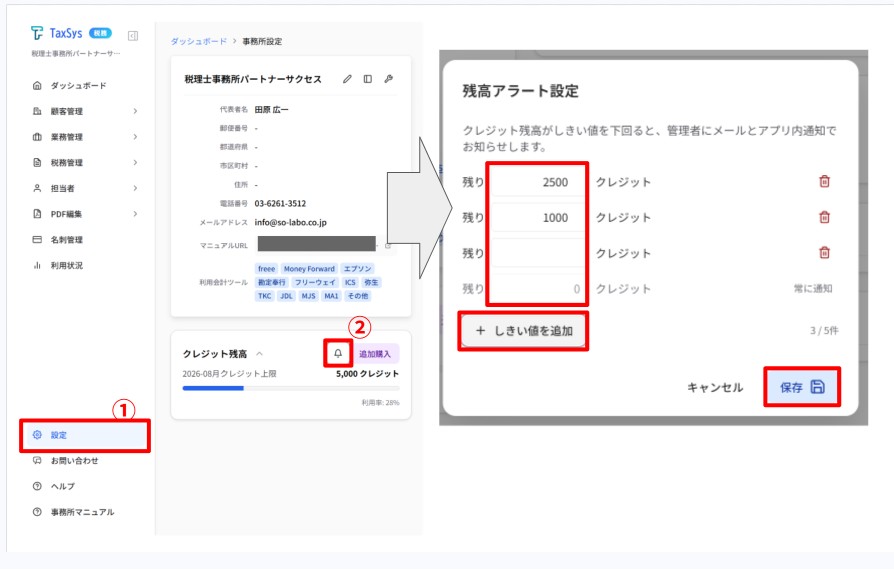Click the ICS tool tag
The height and width of the screenshot is (569, 894).
pos(350,282)
